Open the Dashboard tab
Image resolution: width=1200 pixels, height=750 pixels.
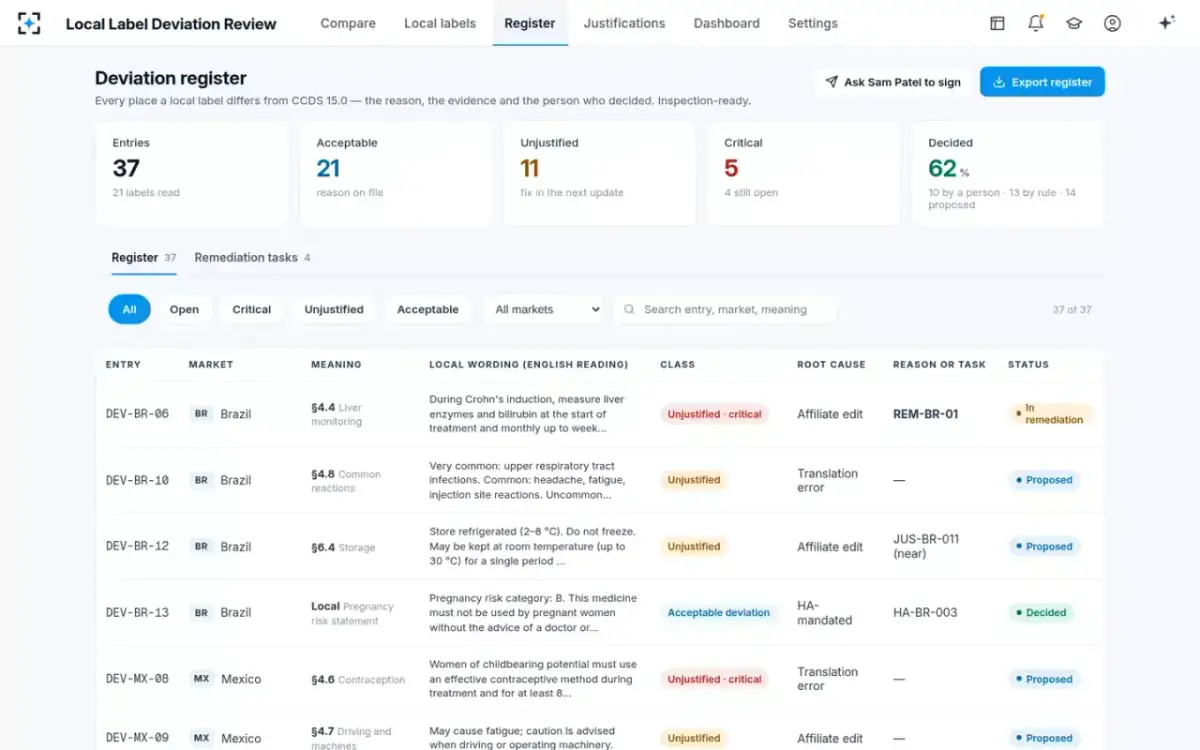727,23
